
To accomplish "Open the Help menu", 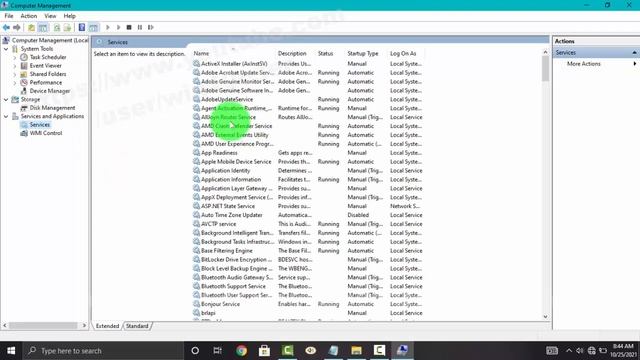I will [69, 16].
